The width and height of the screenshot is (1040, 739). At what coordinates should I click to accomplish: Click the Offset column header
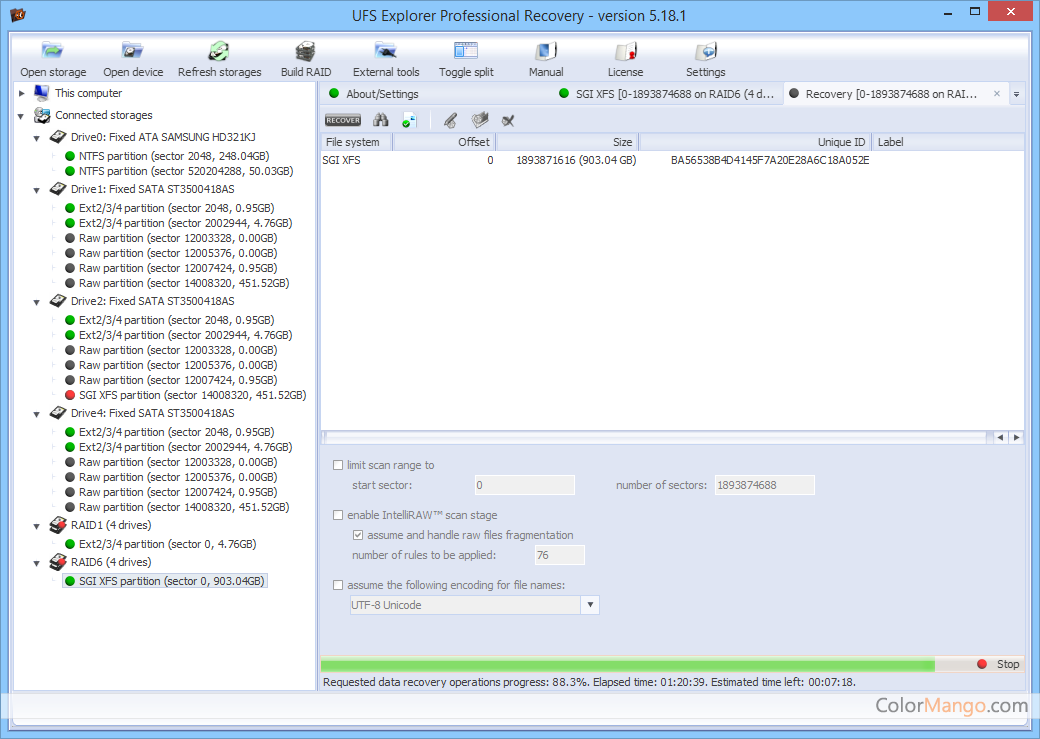[x=444, y=142]
